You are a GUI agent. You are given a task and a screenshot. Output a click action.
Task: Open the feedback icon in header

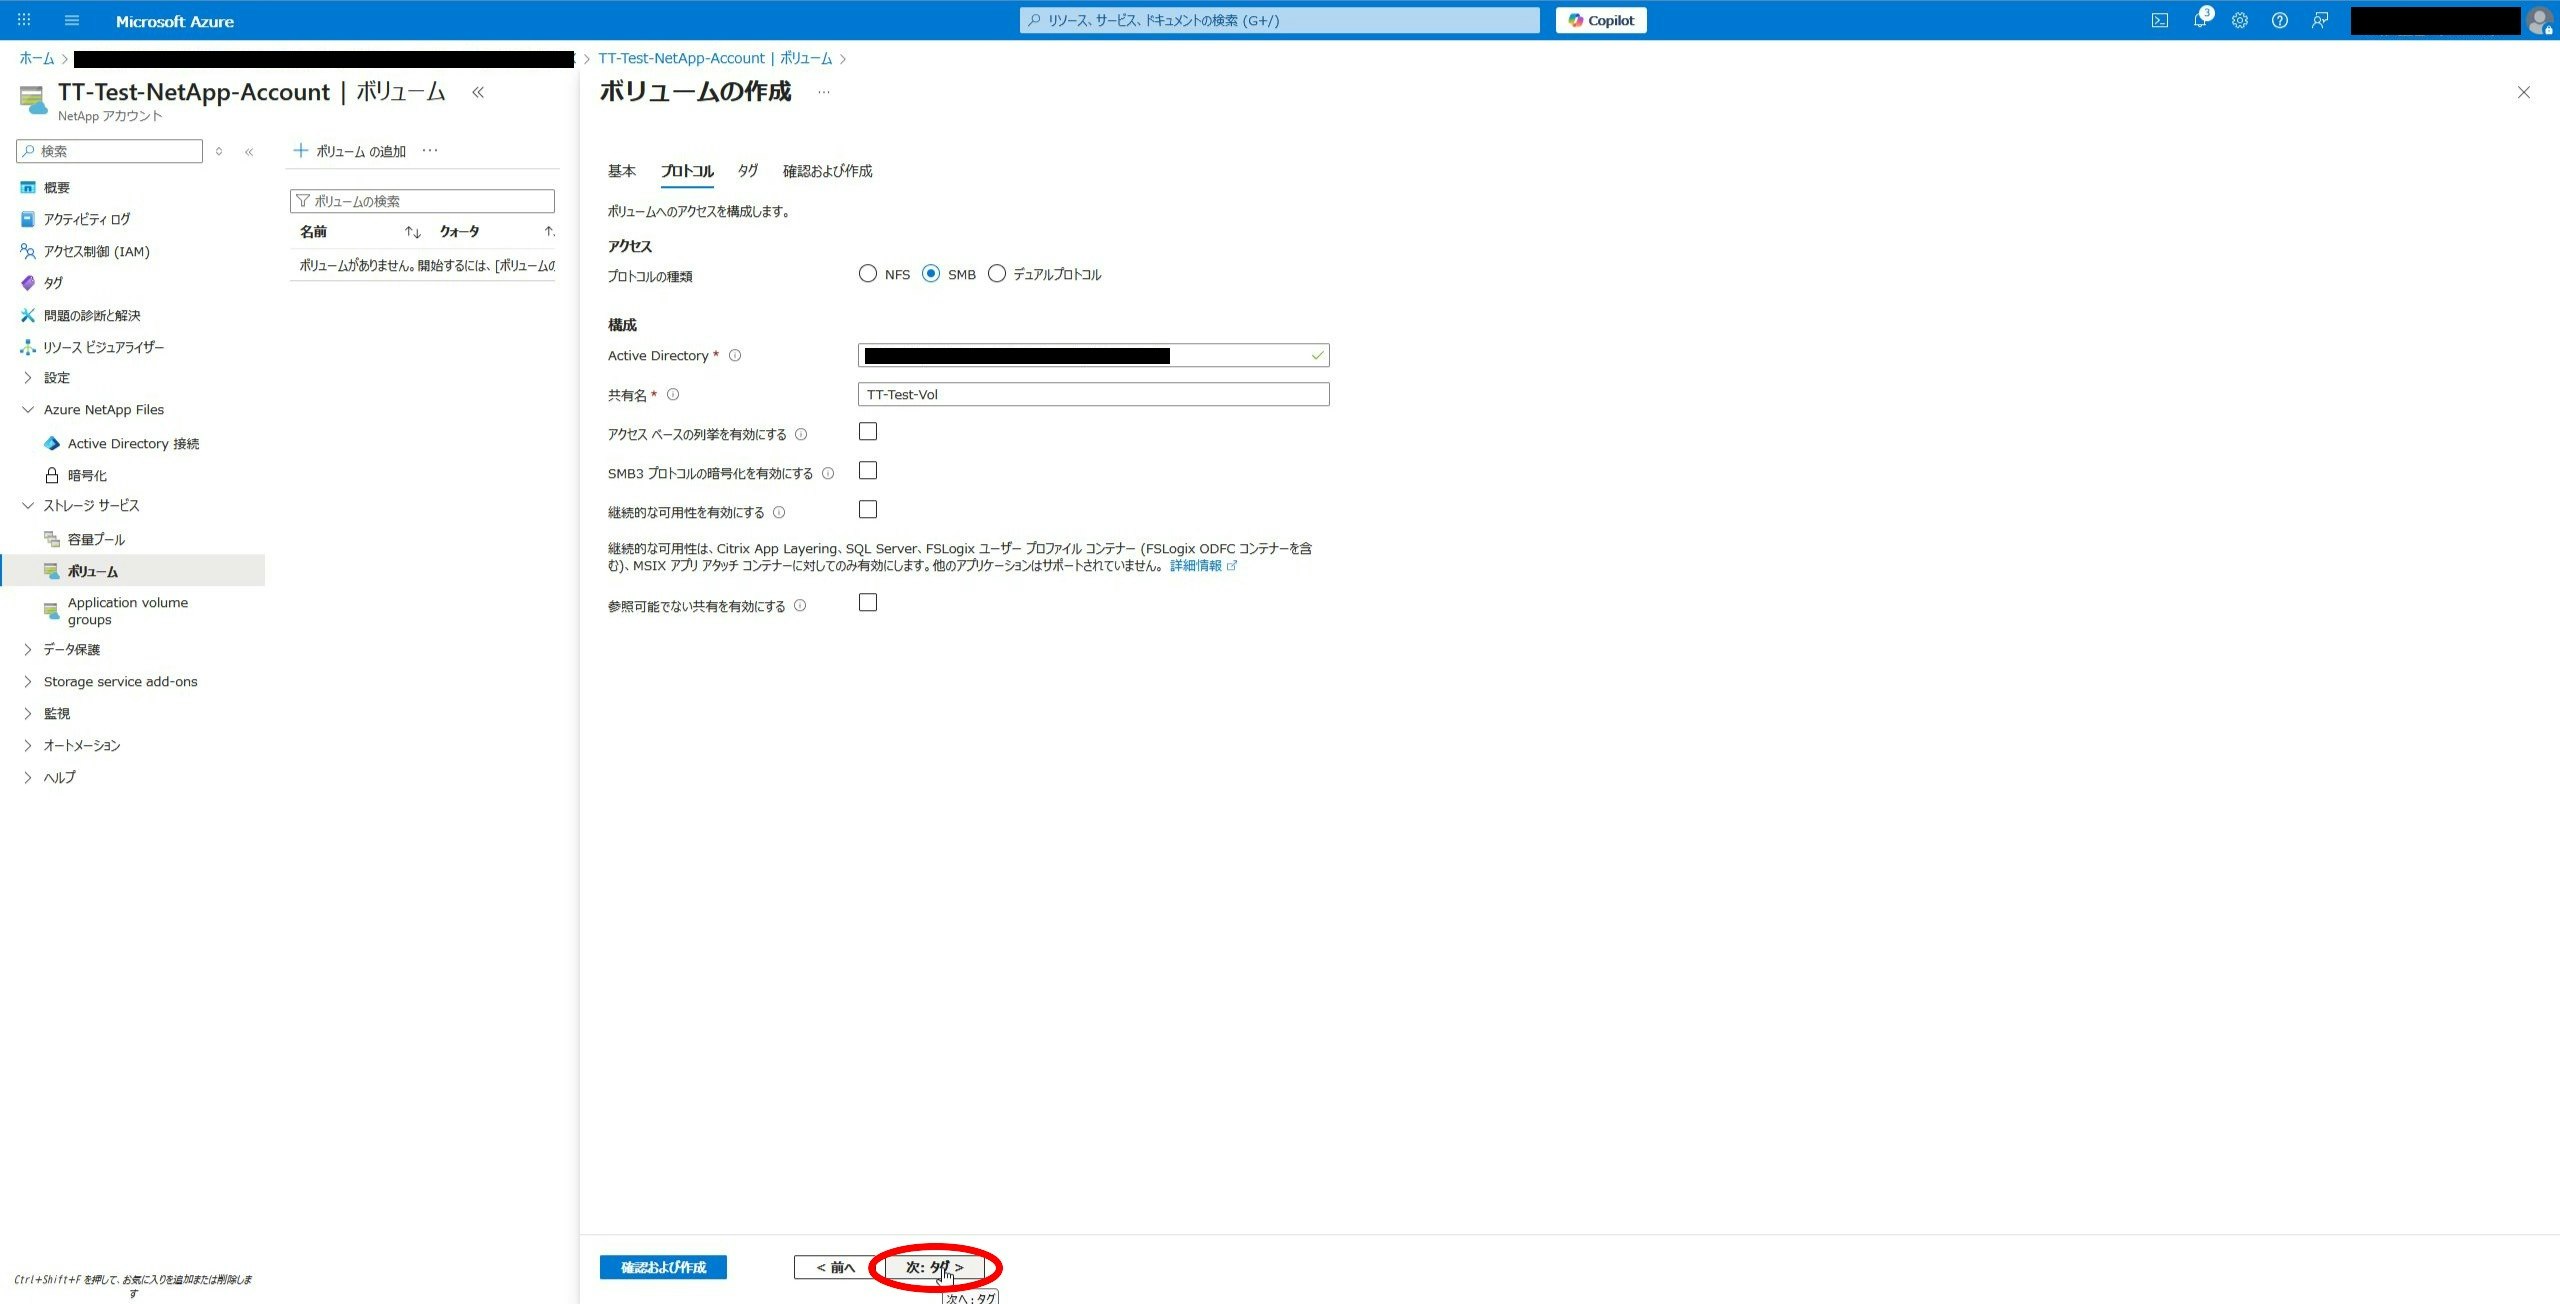pyautogui.click(x=2320, y=20)
